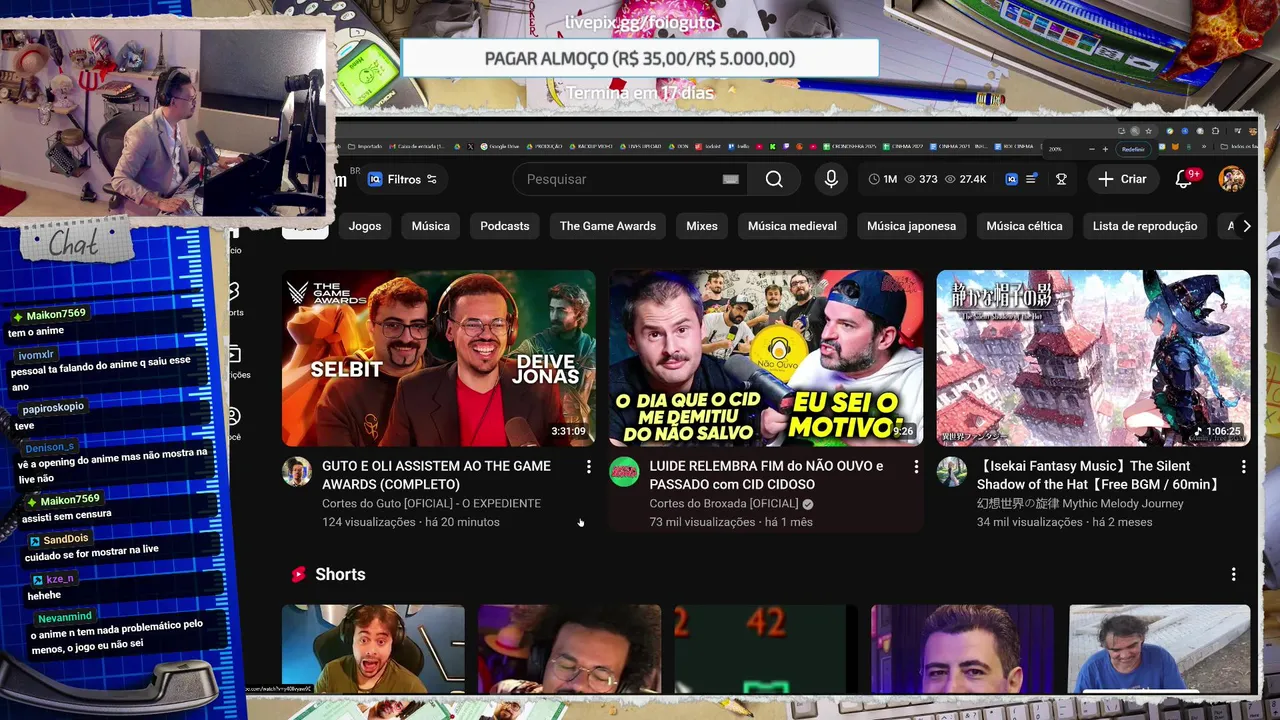This screenshot has width=1280, height=720.
Task: Start voice search with microphone icon
Action: (x=831, y=179)
